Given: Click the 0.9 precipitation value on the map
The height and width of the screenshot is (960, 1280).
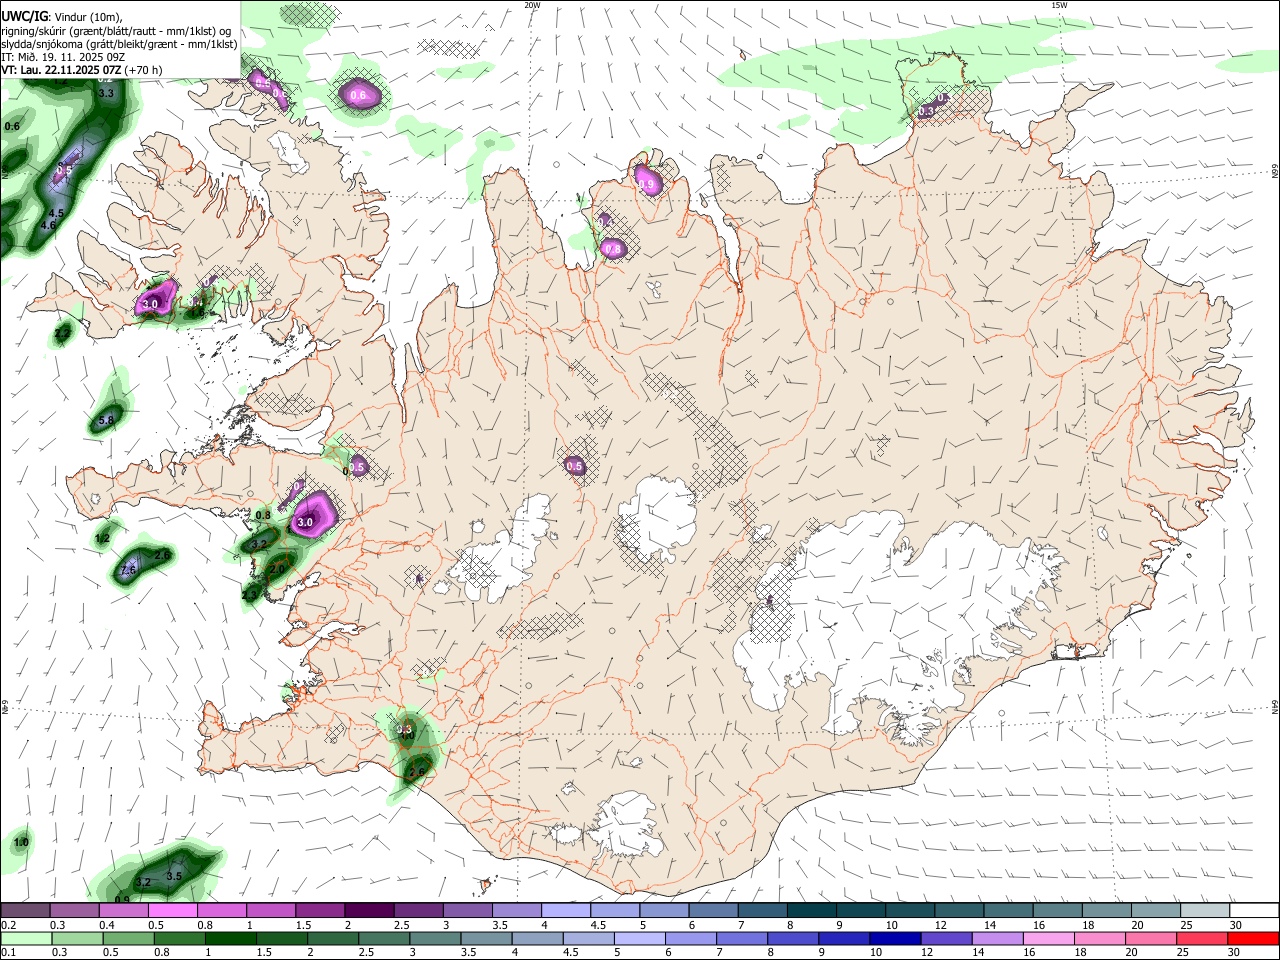Looking at the screenshot, I should [x=122, y=899].
